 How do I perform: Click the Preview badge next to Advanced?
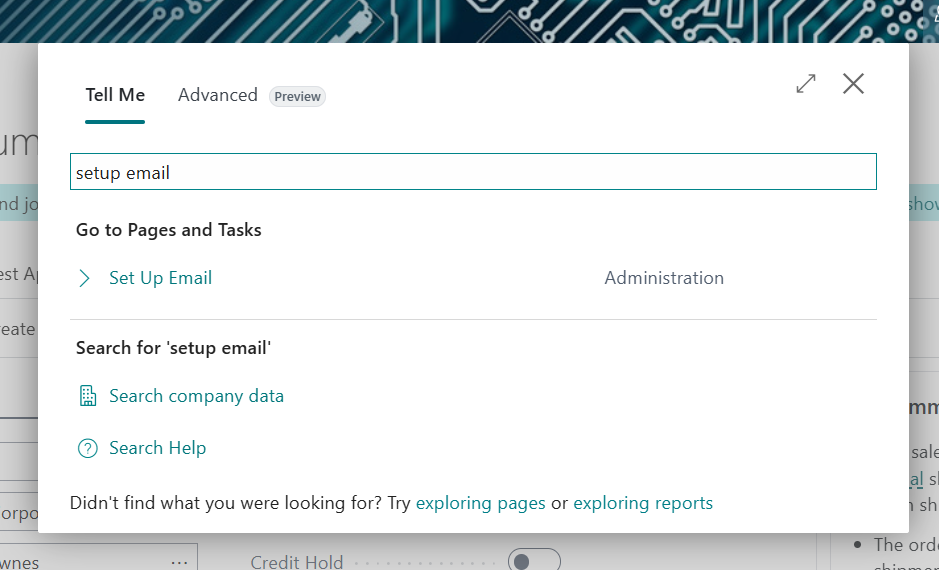298,96
